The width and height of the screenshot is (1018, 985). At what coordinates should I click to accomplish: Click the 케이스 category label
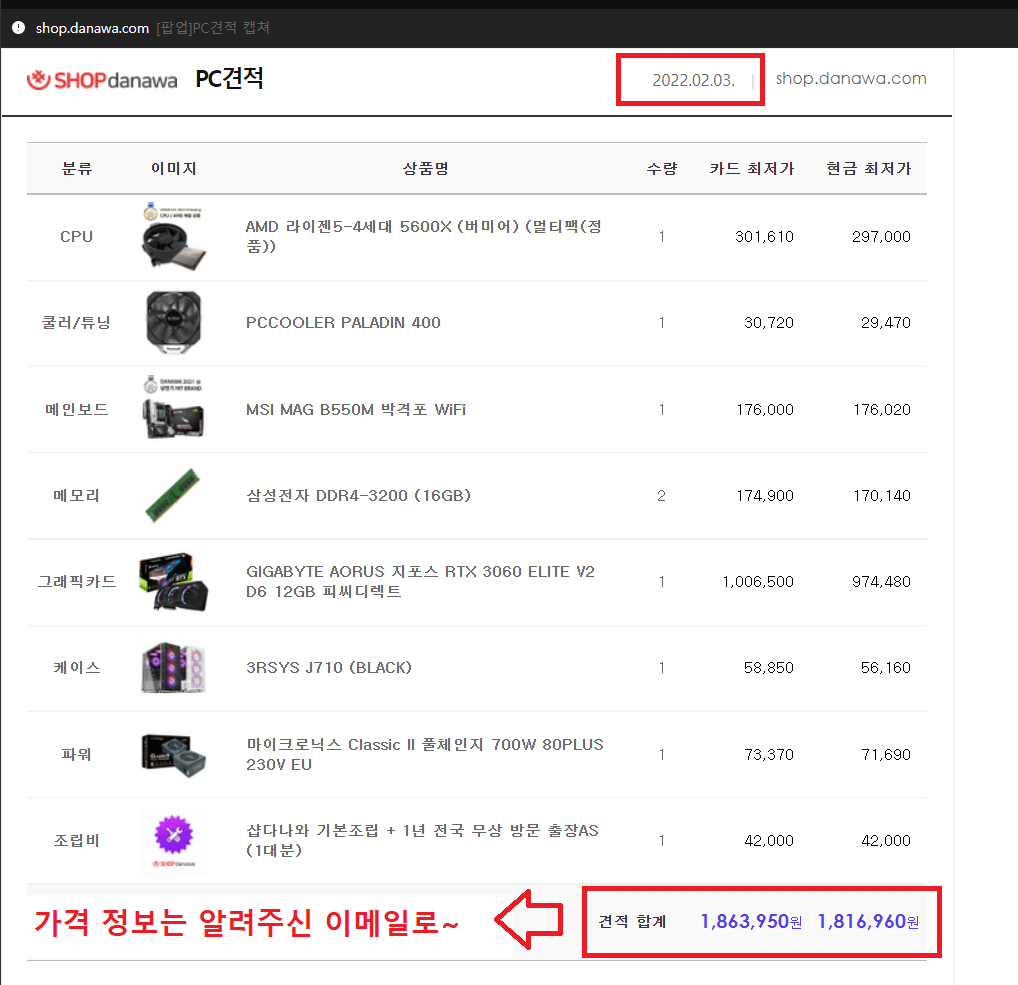(77, 667)
